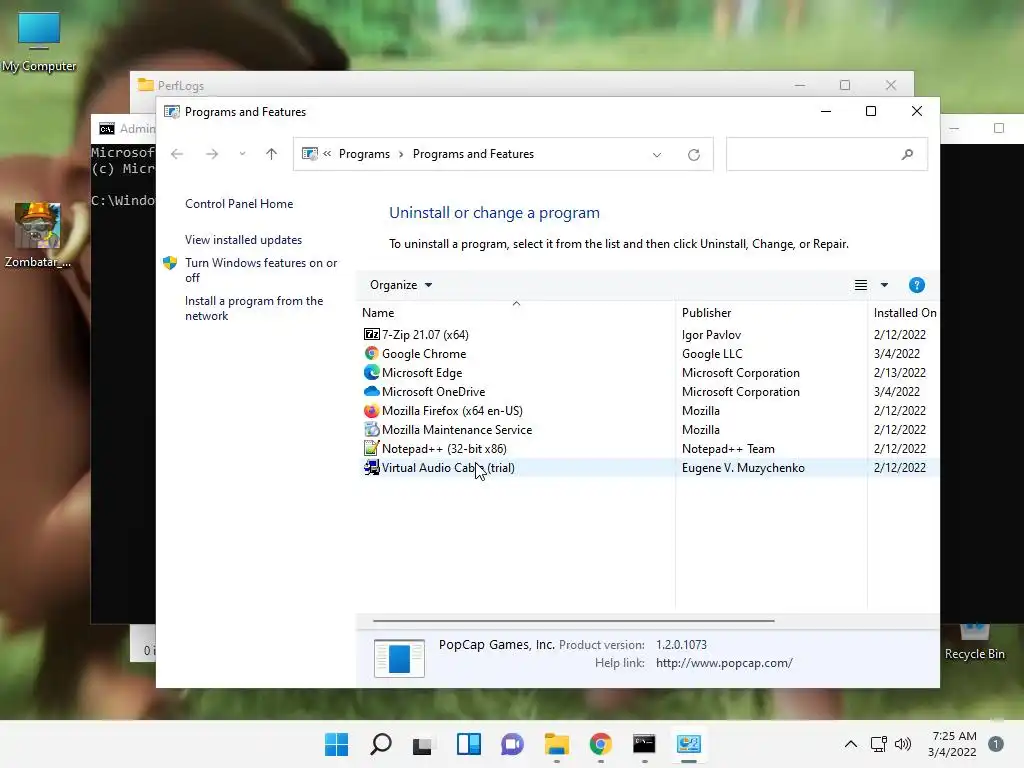Viewport: 1024px width, 768px height.
Task: Click publisher Eugene V. Muzychenko cell
Action: click(743, 468)
